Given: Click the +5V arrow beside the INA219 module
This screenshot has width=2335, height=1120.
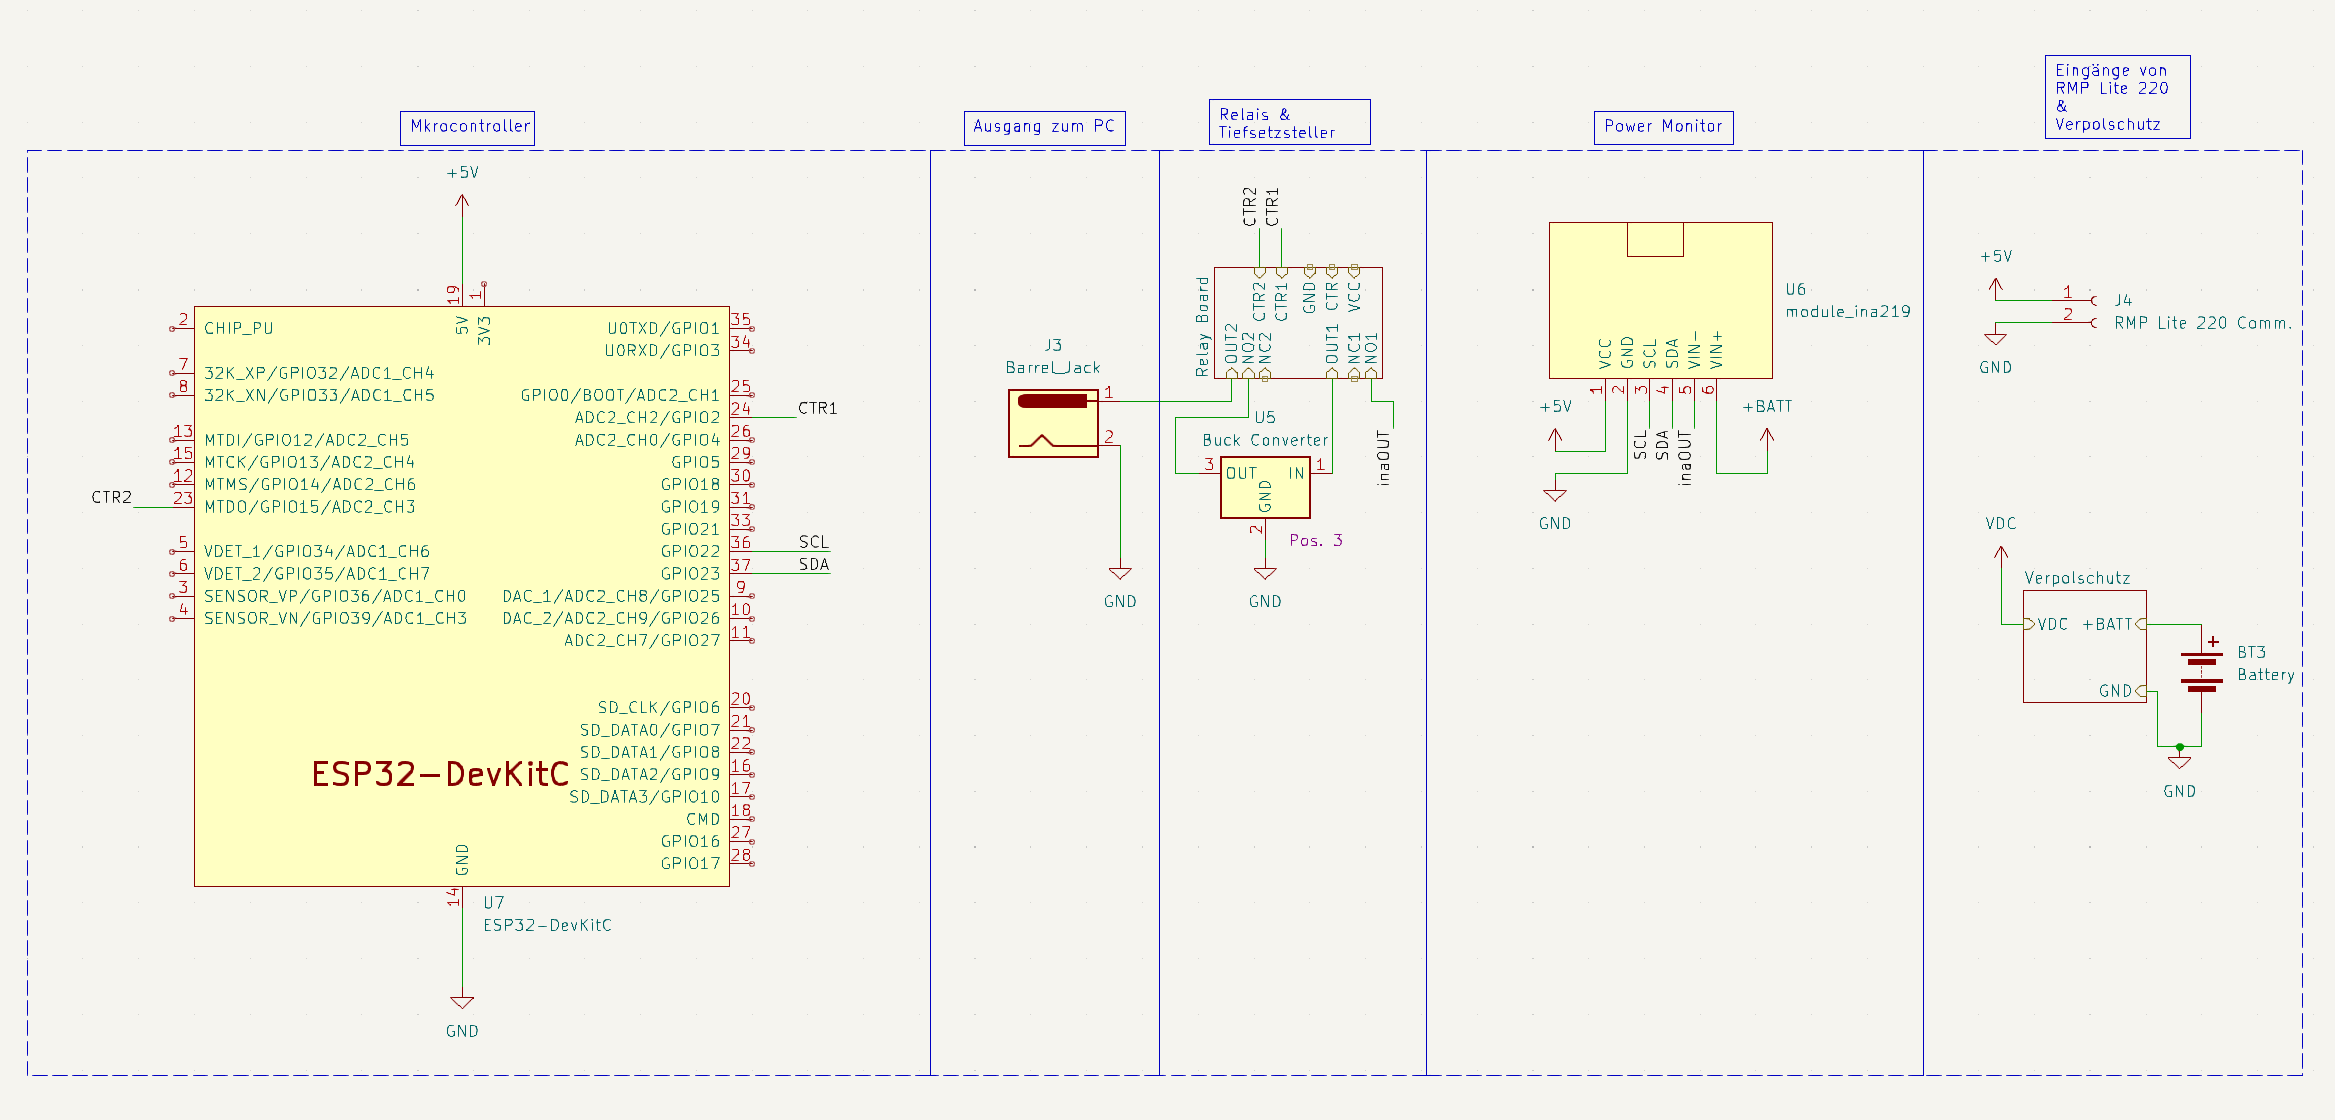Looking at the screenshot, I should [x=1555, y=436].
